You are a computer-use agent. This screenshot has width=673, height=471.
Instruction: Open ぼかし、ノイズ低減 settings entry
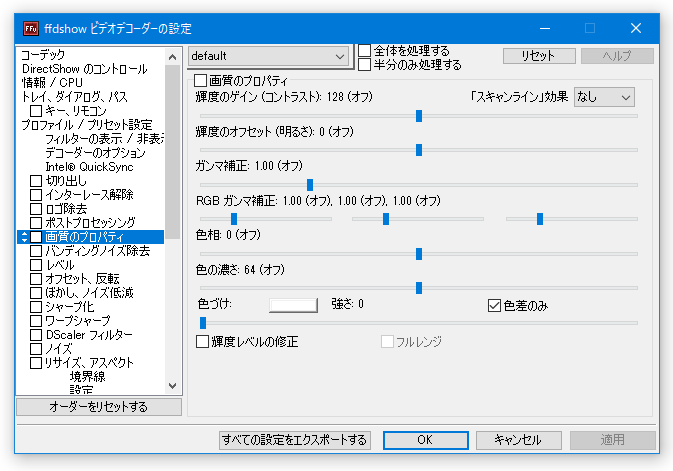[89, 293]
